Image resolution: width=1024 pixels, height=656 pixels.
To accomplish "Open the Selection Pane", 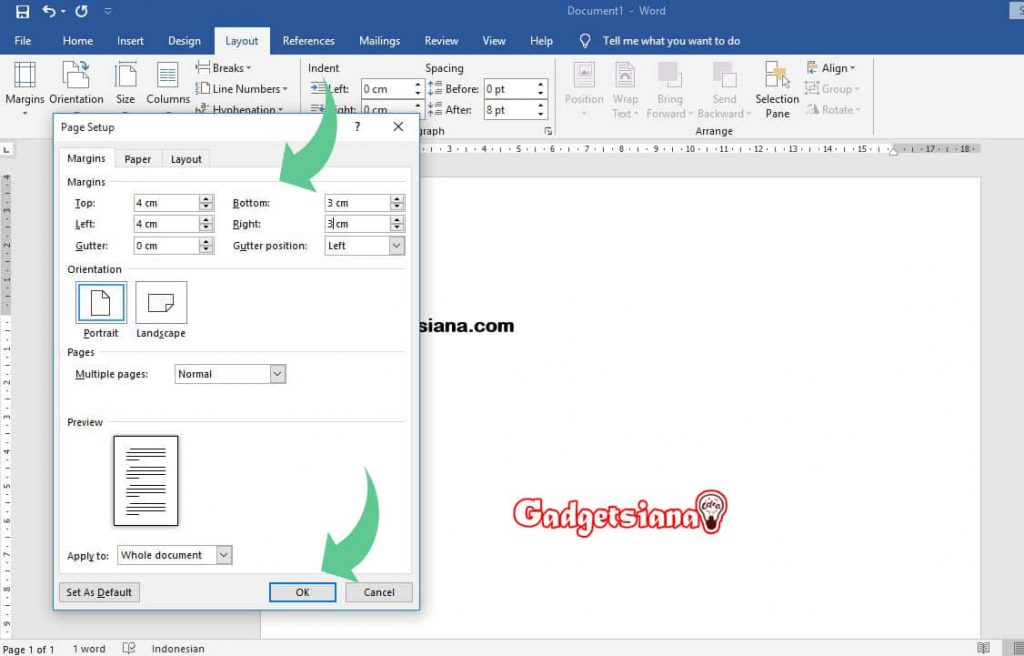I will click(x=777, y=88).
